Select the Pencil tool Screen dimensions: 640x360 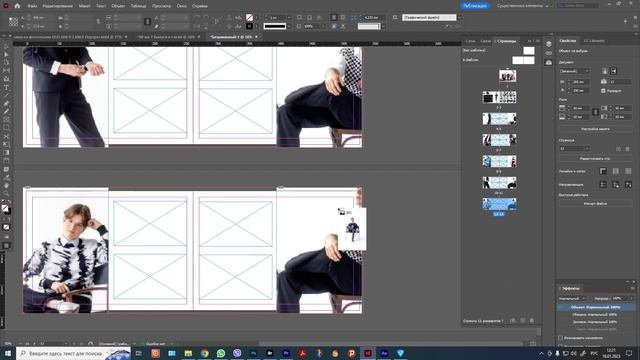6,111
